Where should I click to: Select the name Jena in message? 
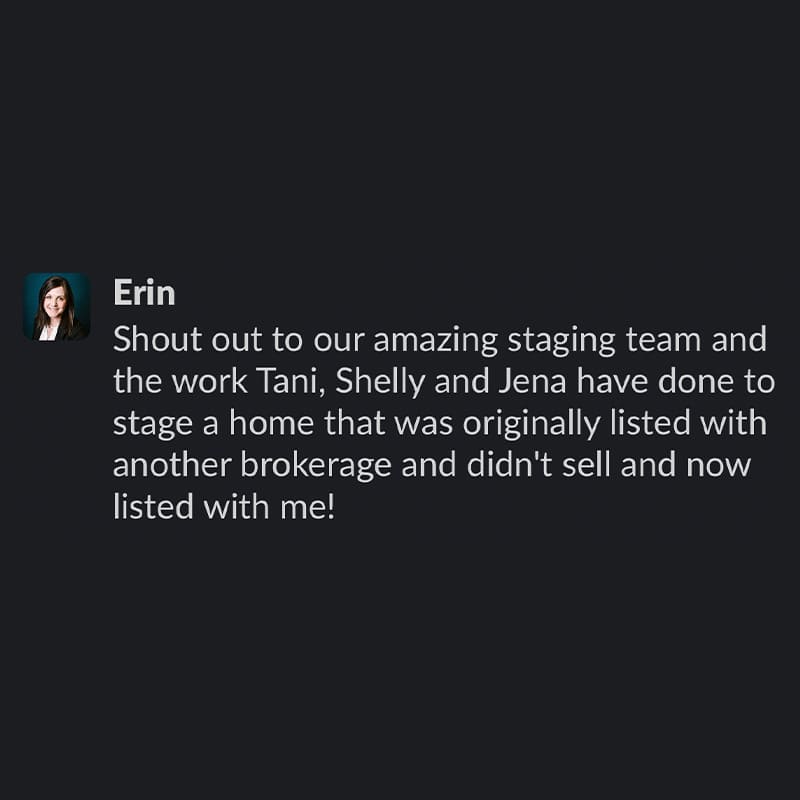[533, 381]
